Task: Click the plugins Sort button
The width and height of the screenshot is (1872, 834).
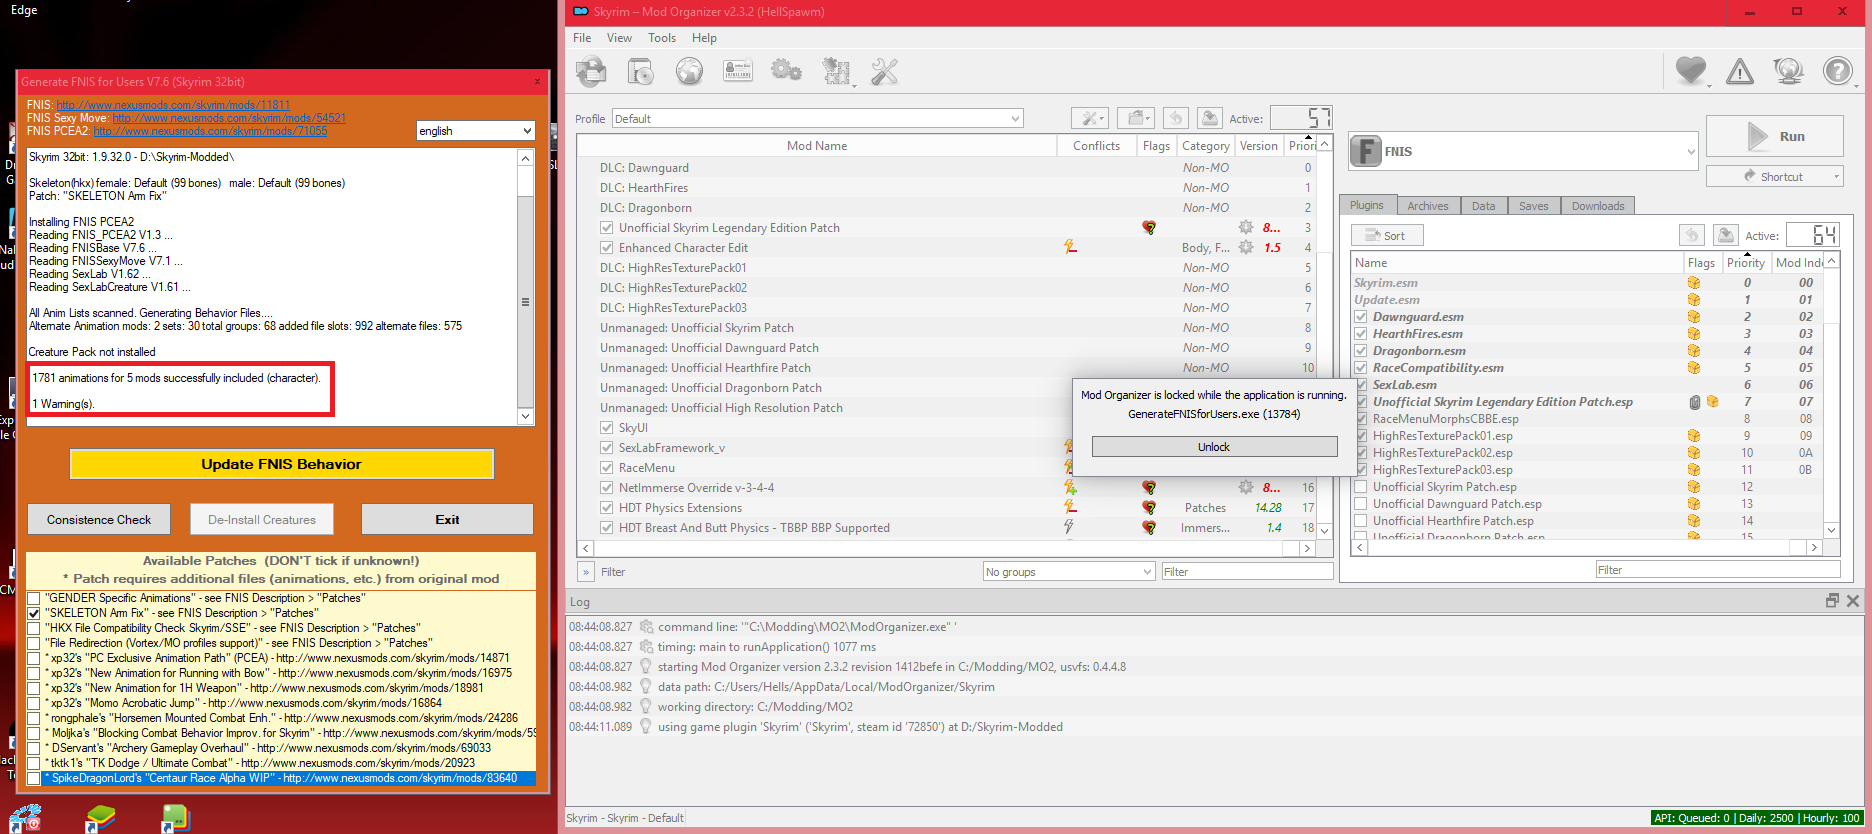Action: coord(1387,236)
